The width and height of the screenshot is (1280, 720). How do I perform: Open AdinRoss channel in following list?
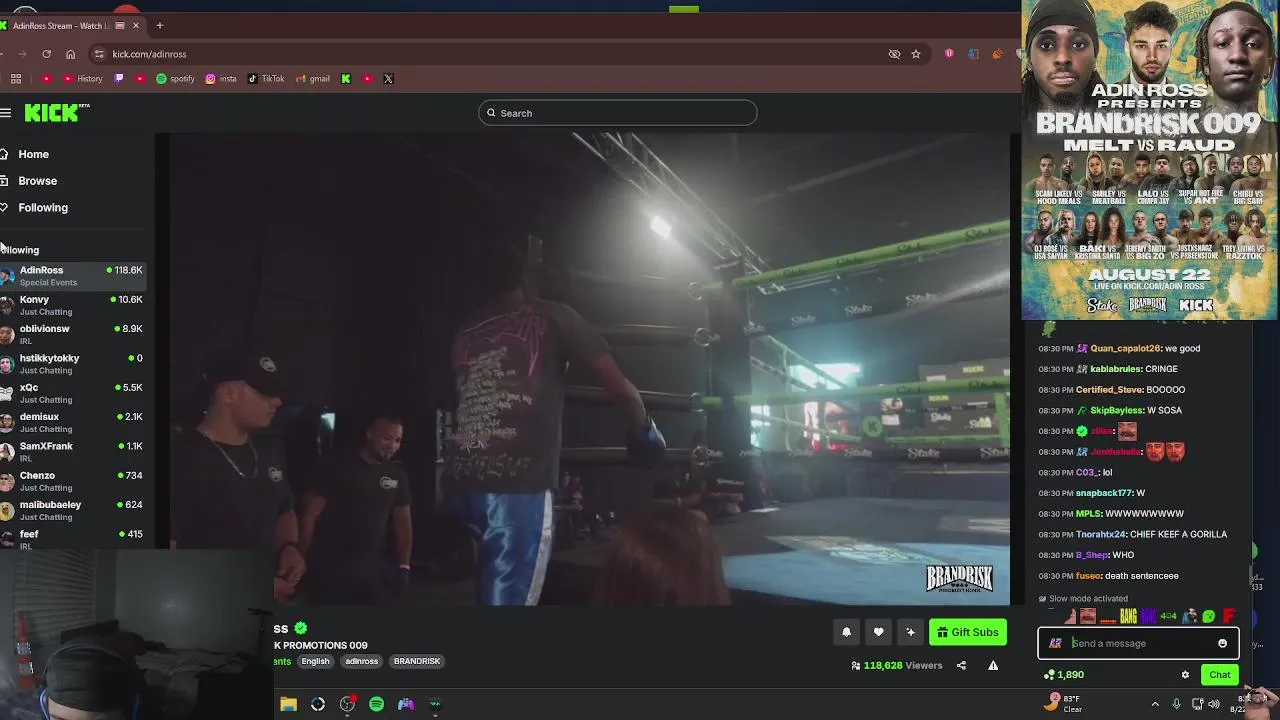73,276
